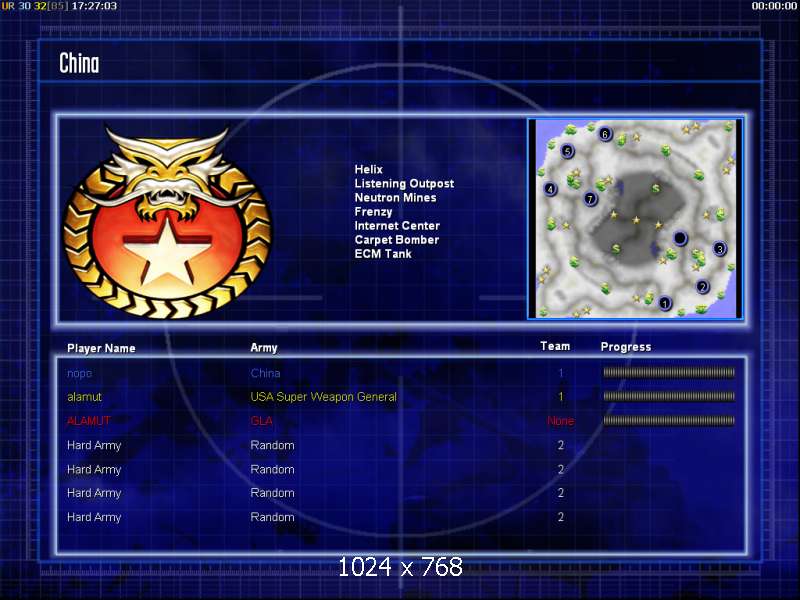Click the 17:27:03 clock in top bar

pos(94,6)
